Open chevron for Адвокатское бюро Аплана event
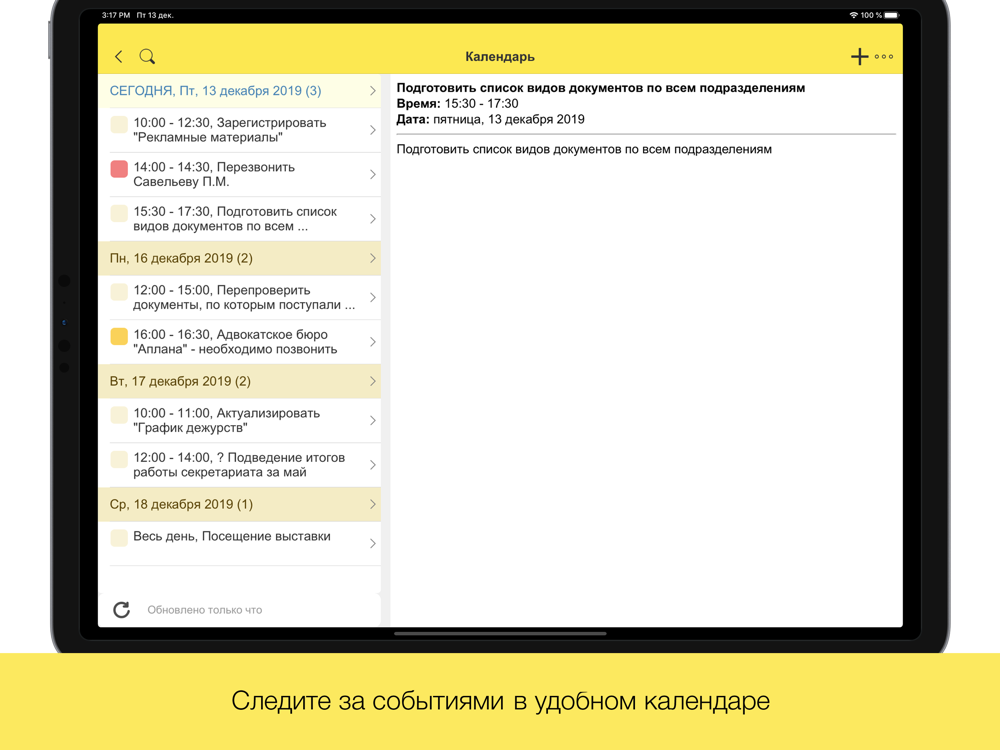 tap(372, 342)
